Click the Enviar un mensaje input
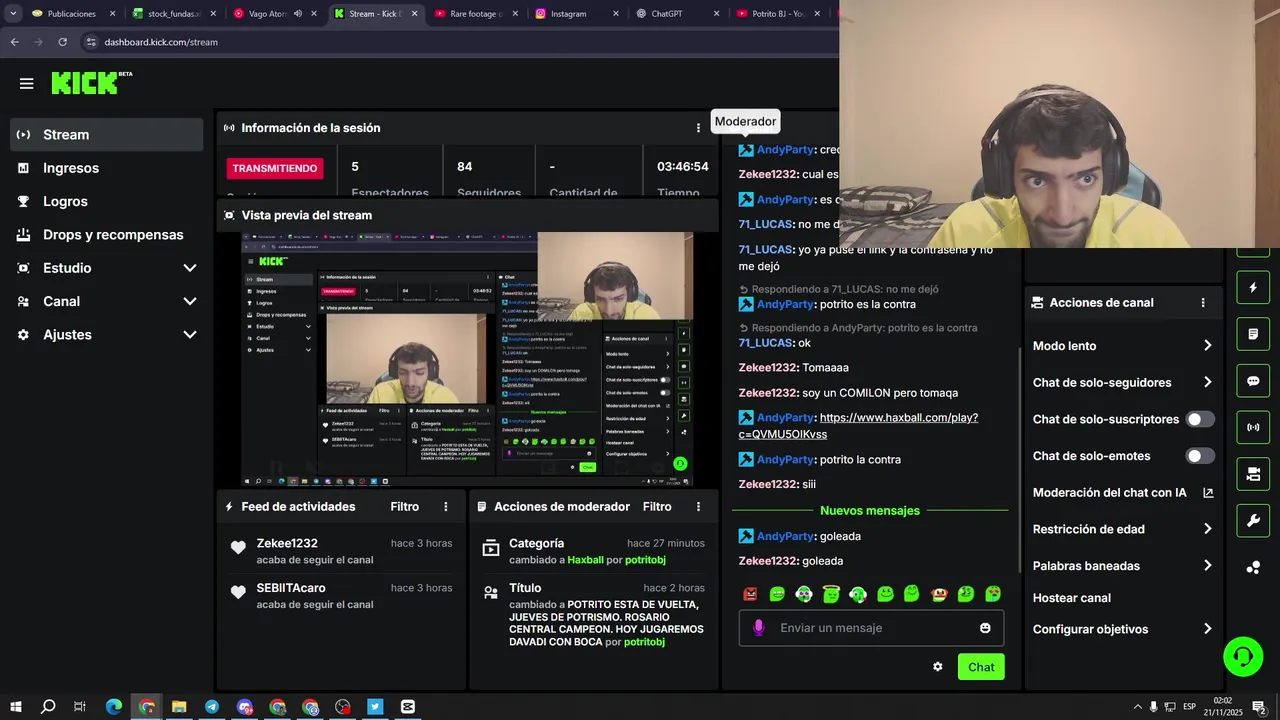The width and height of the screenshot is (1280, 720). point(870,628)
